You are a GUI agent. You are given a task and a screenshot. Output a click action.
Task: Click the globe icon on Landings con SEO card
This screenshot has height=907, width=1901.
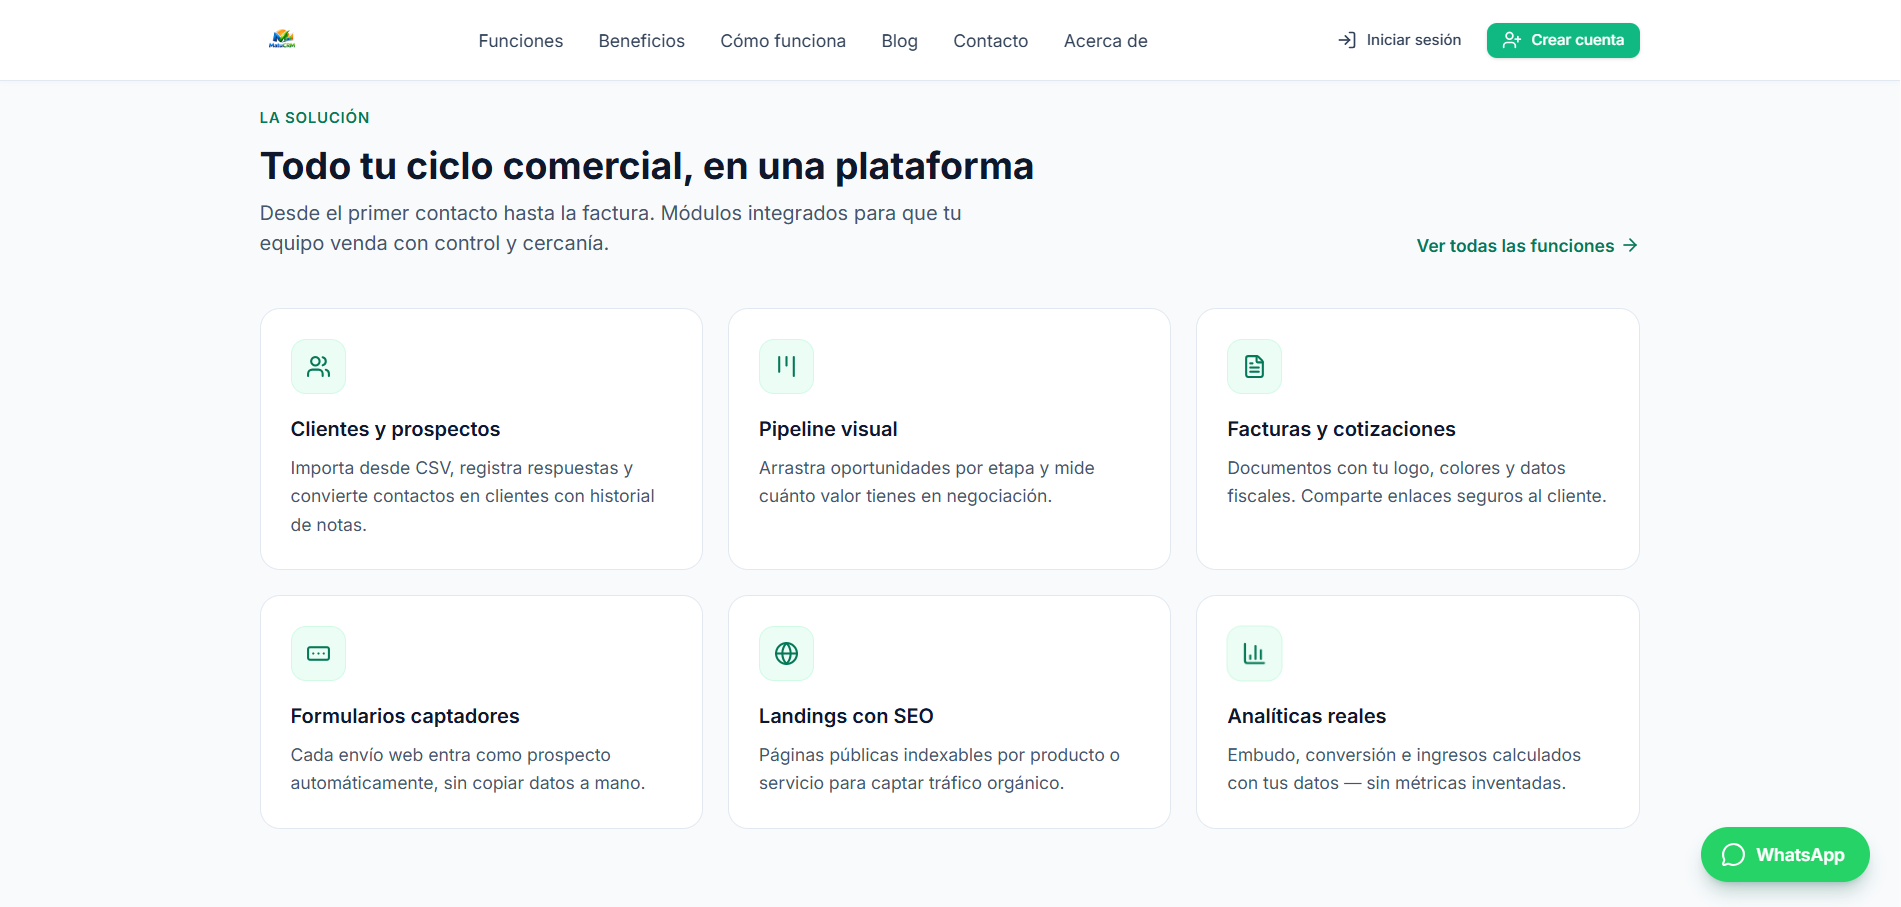[x=786, y=653]
